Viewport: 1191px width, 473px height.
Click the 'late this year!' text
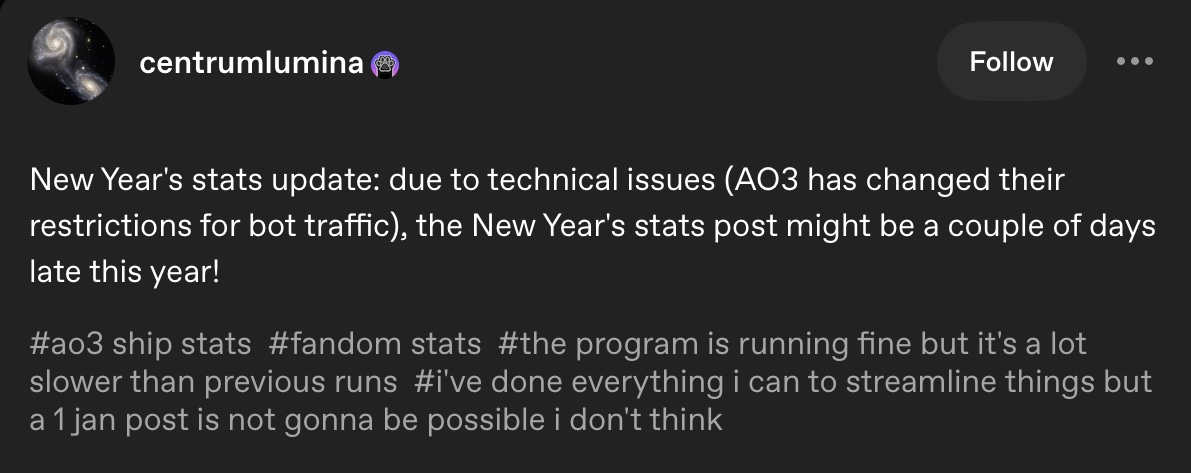click(124, 272)
